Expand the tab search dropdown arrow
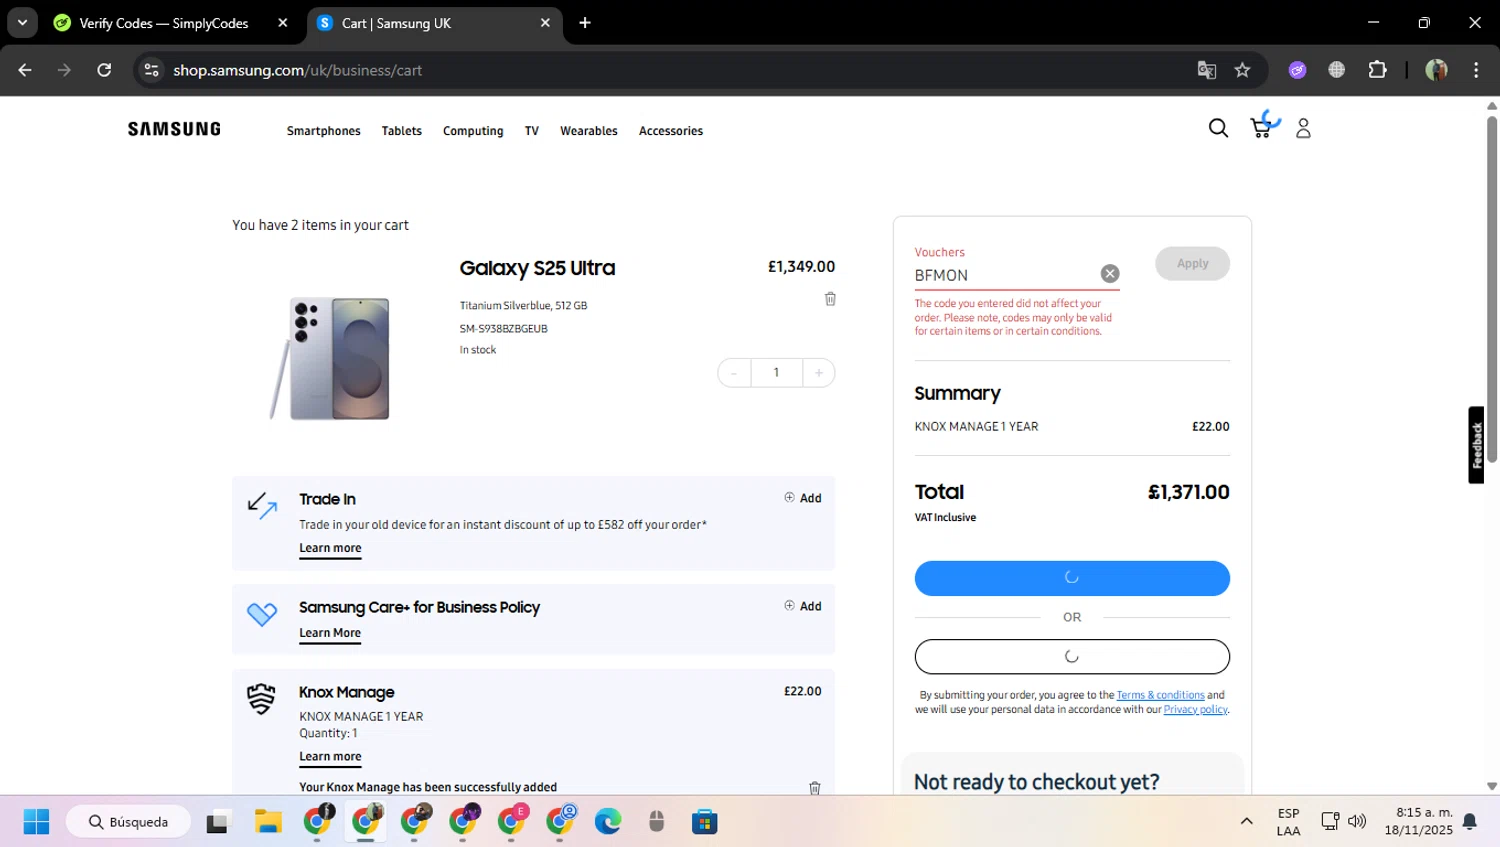The width and height of the screenshot is (1500, 847). point(22,23)
